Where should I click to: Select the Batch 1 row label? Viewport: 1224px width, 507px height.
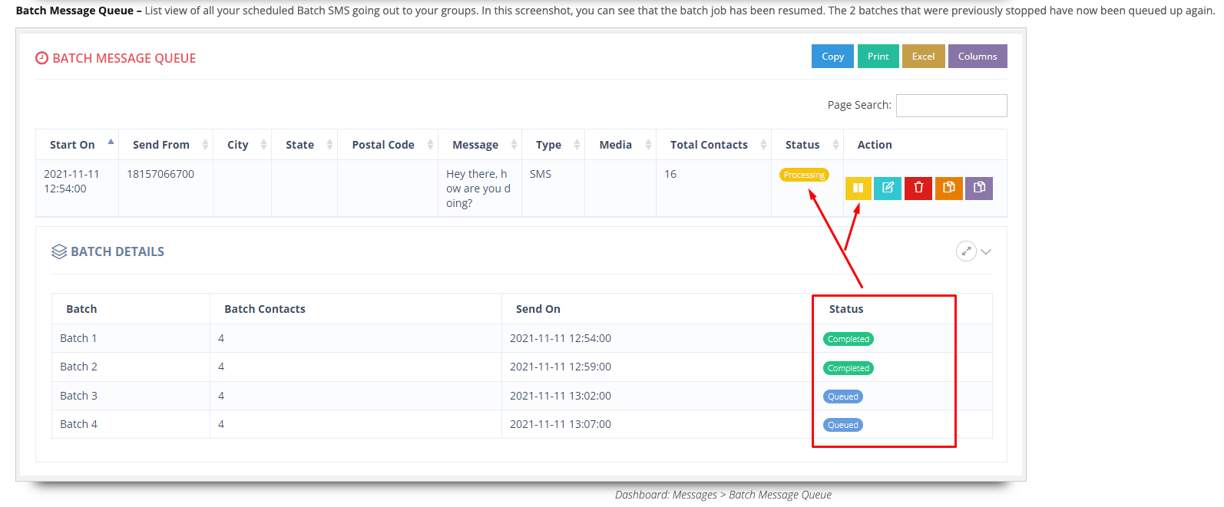point(79,338)
